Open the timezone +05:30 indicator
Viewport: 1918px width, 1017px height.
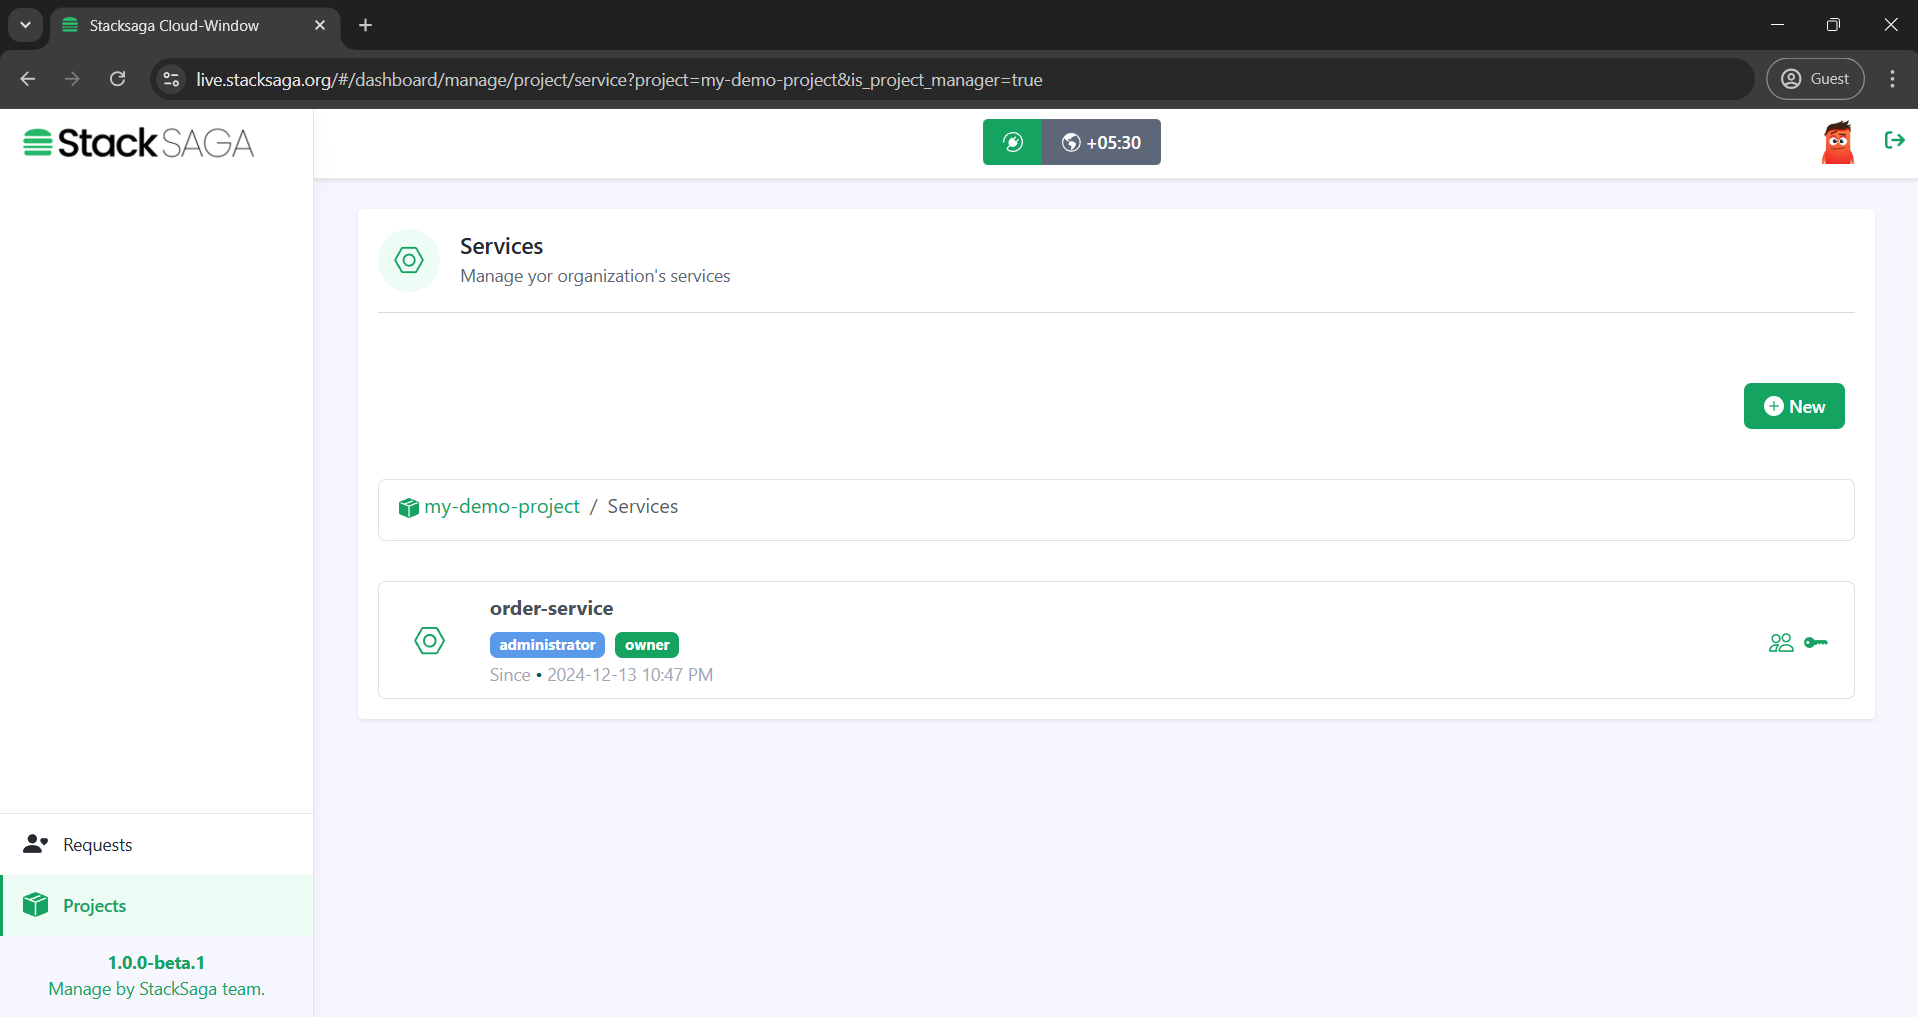tap(1103, 142)
